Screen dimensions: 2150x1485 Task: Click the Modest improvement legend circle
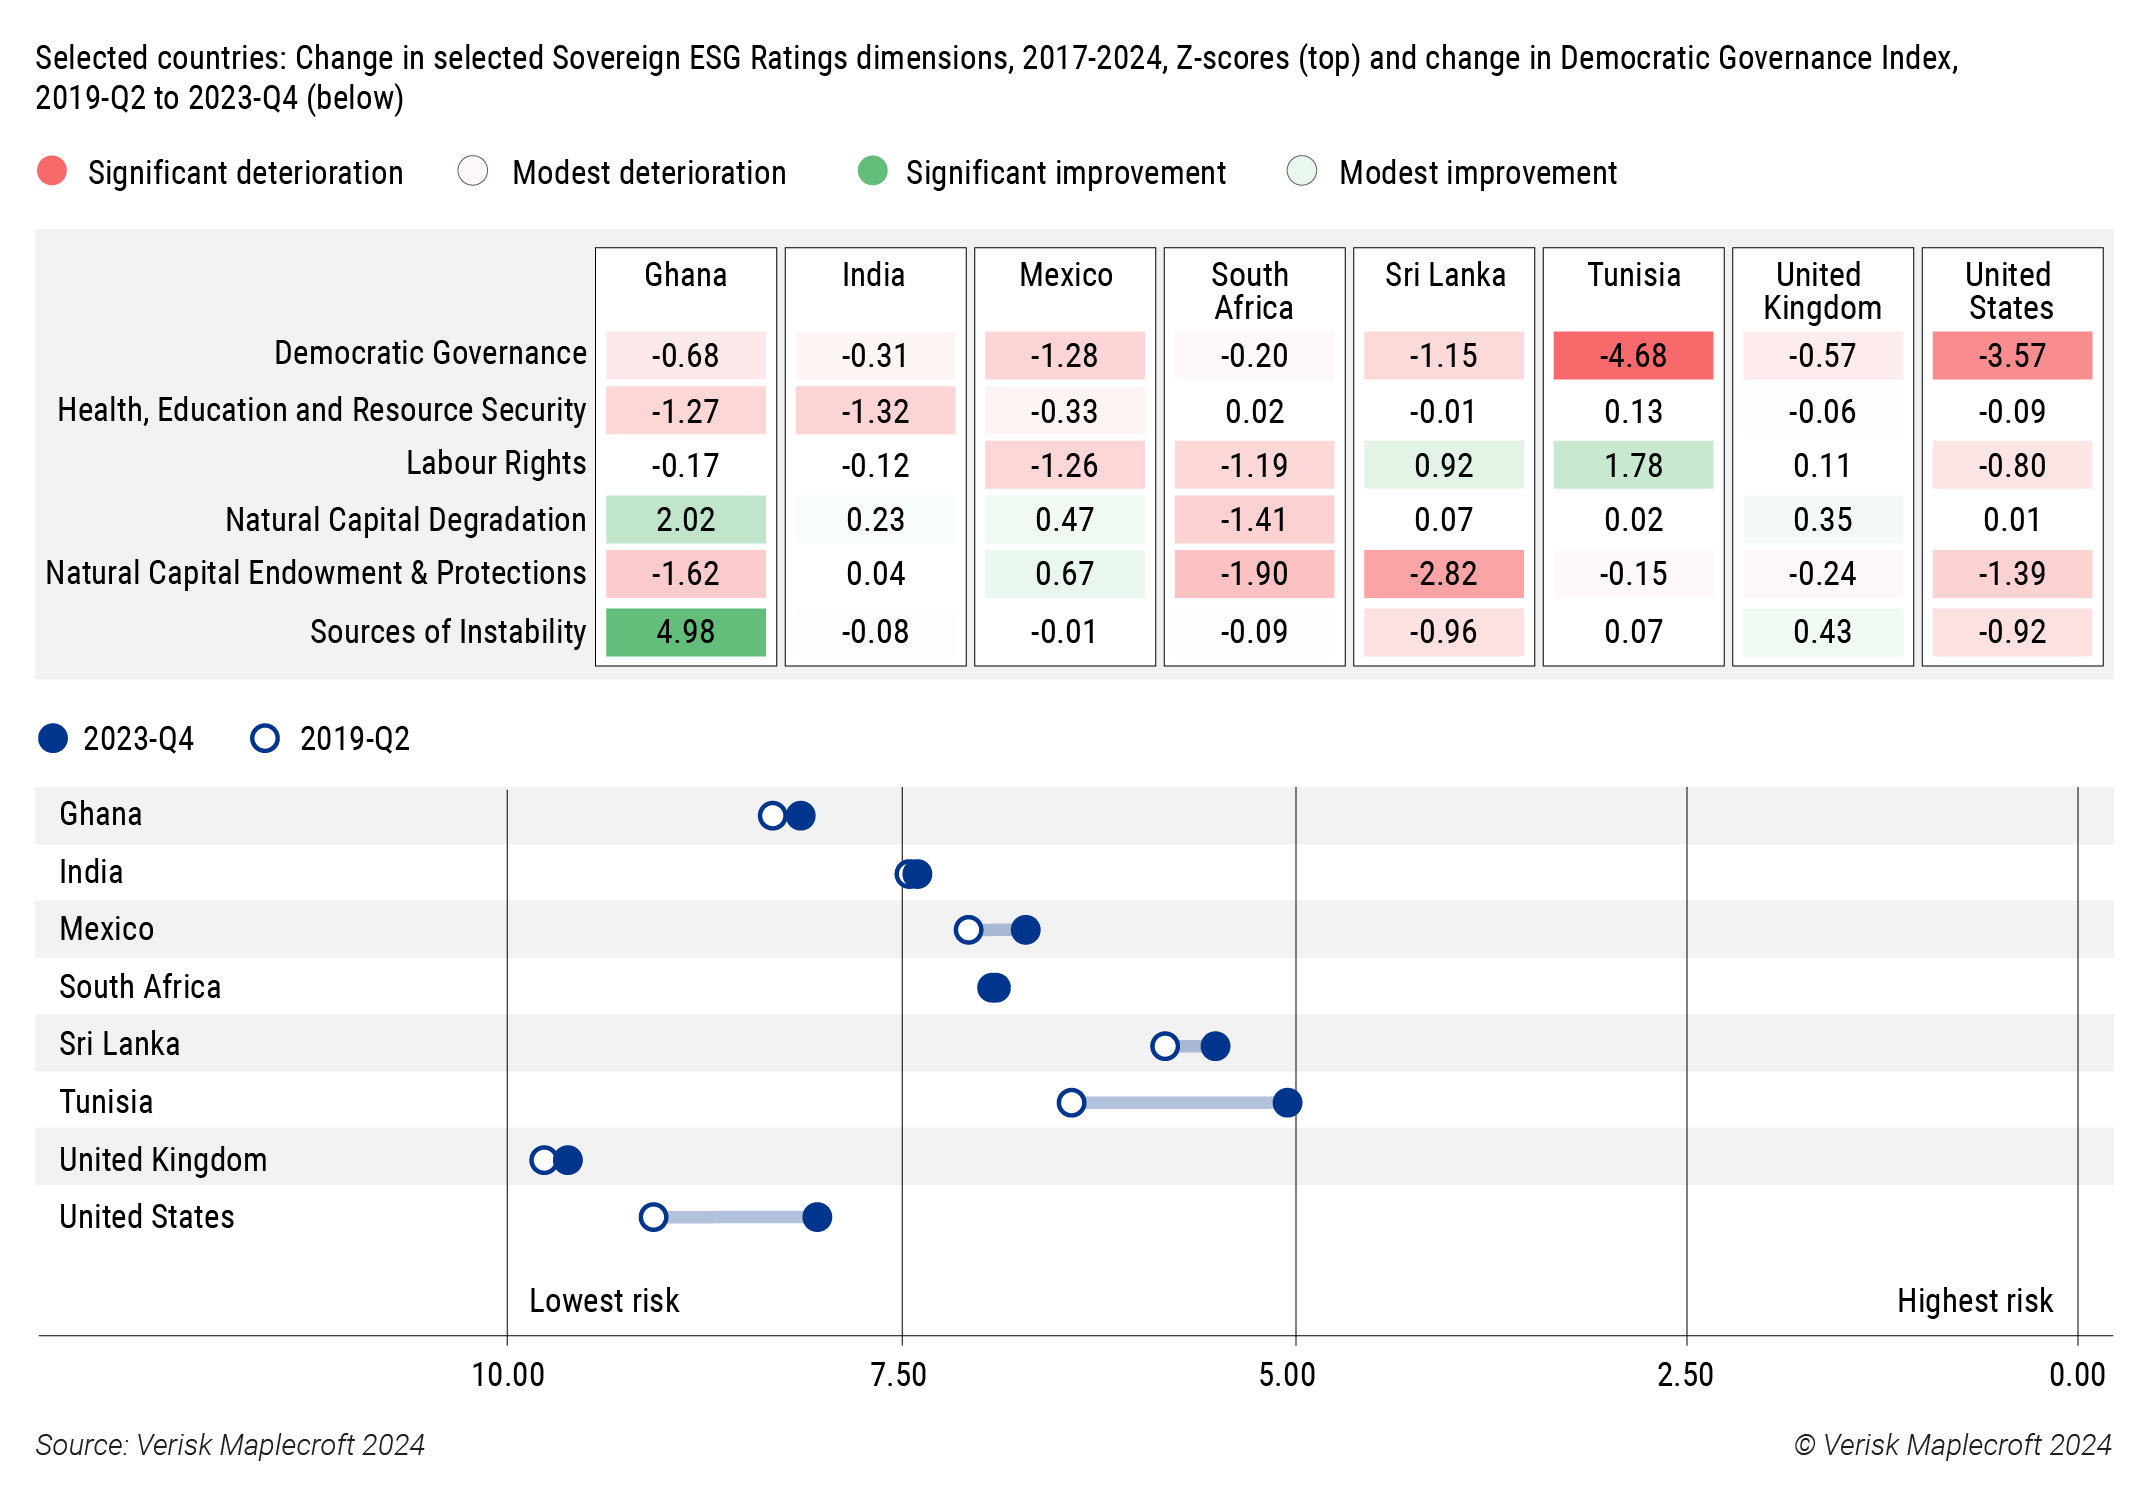click(x=1302, y=171)
